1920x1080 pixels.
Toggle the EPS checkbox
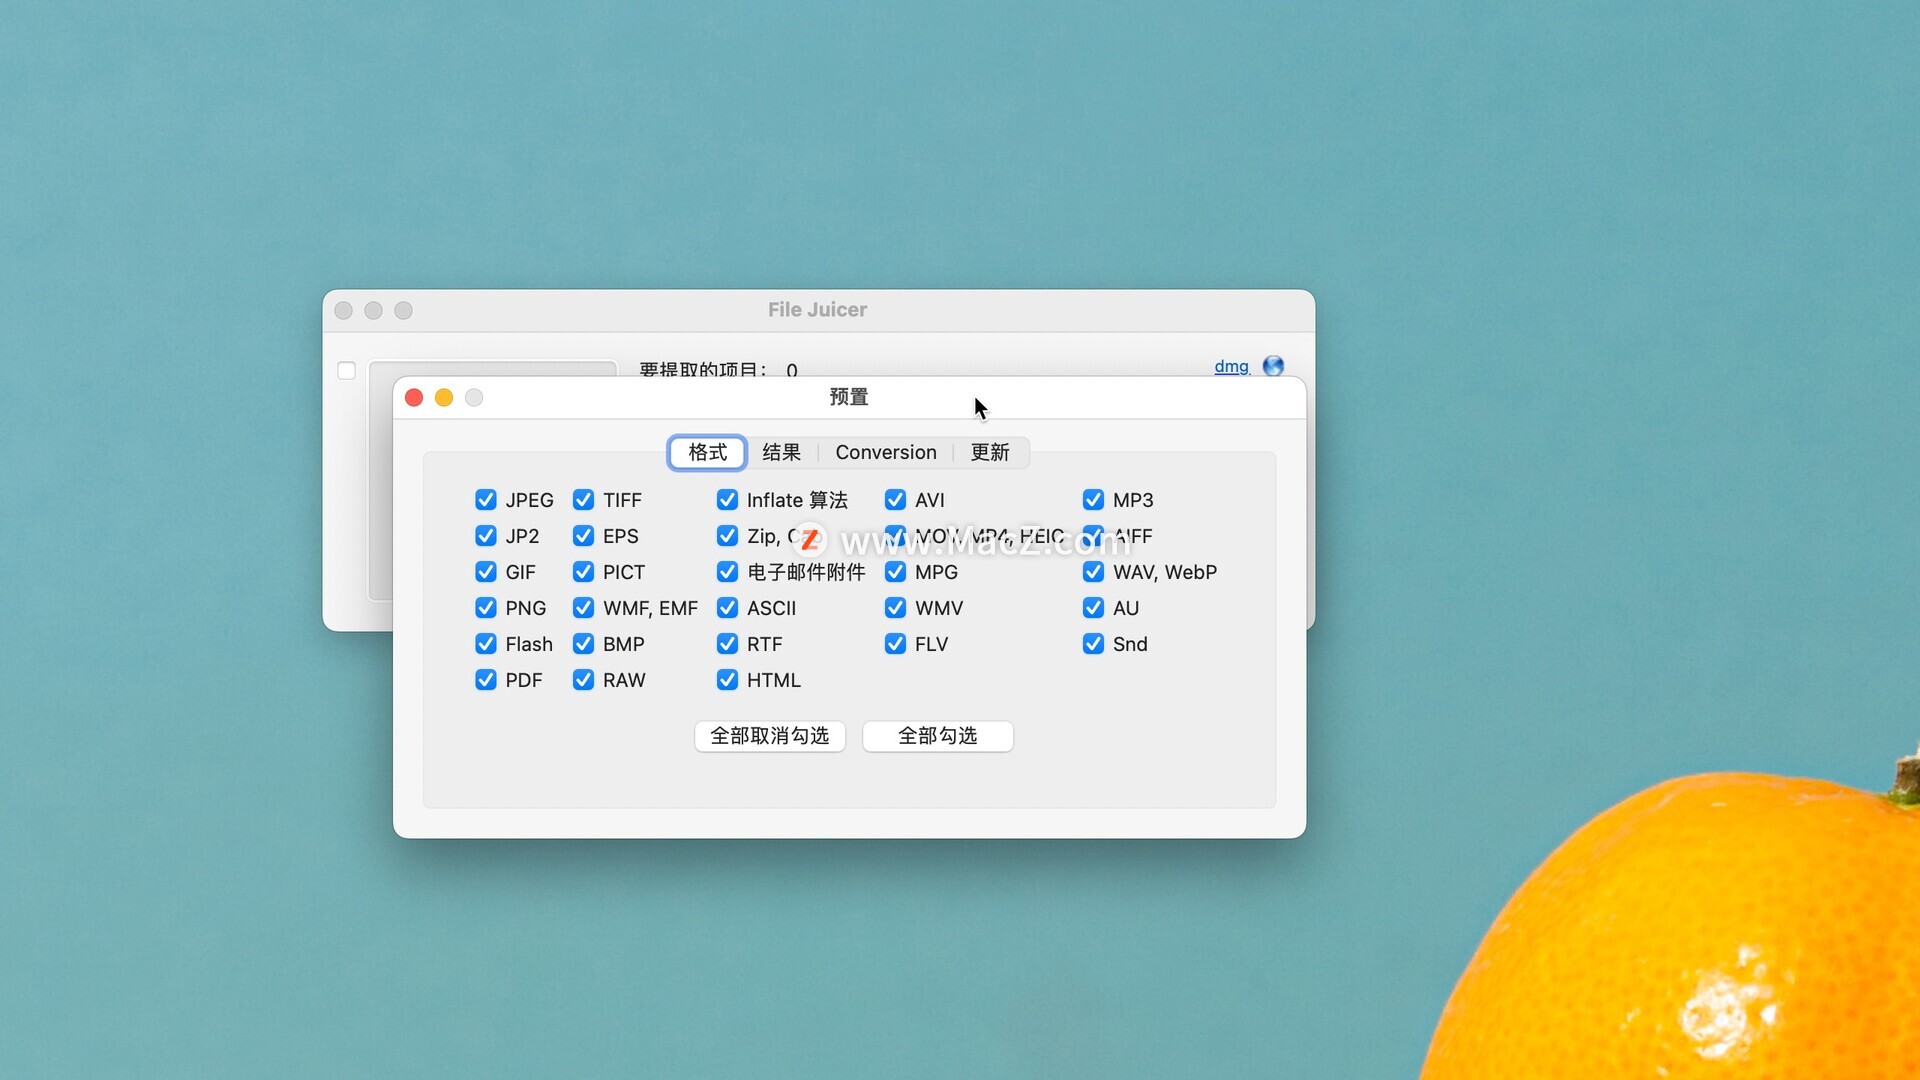(x=584, y=536)
